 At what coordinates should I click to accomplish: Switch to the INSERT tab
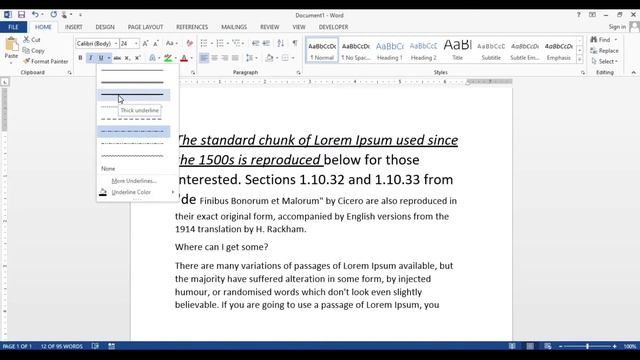point(73,27)
